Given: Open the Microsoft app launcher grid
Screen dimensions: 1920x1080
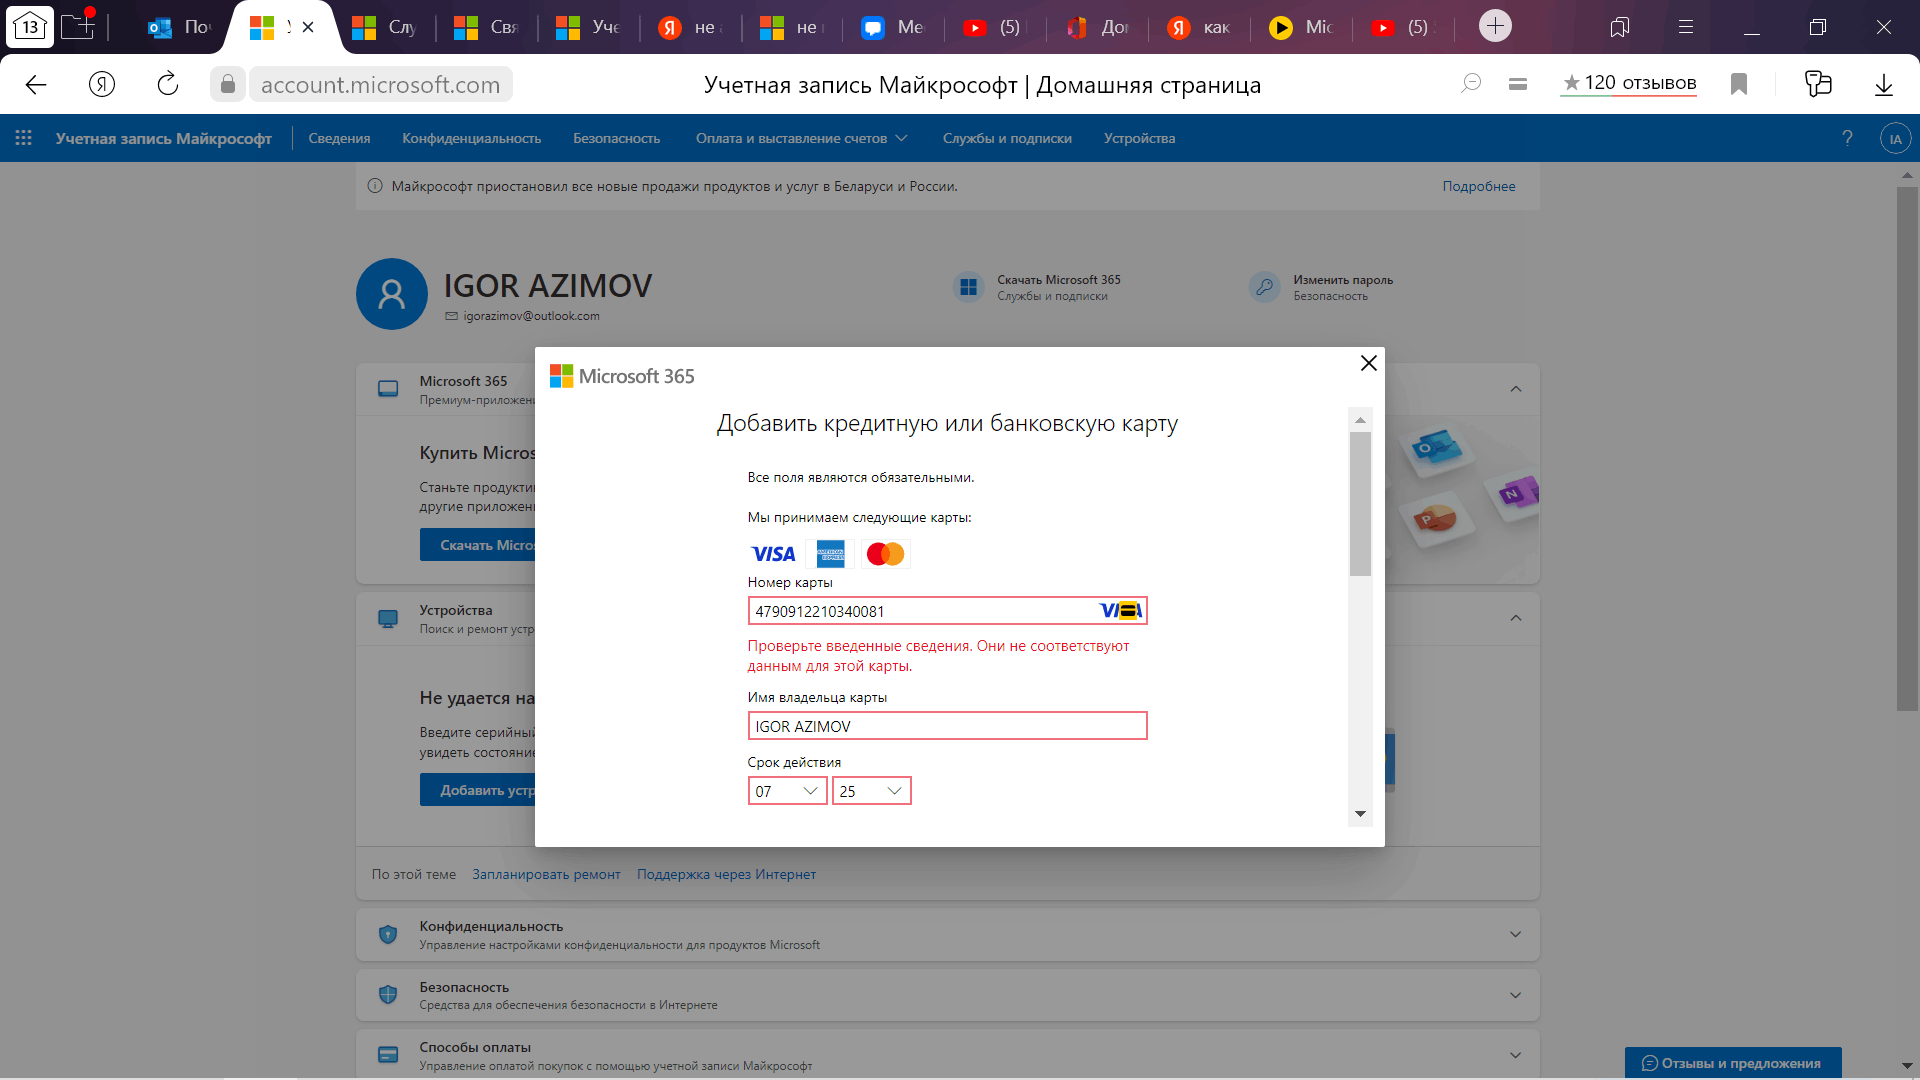Looking at the screenshot, I should tap(23, 138).
